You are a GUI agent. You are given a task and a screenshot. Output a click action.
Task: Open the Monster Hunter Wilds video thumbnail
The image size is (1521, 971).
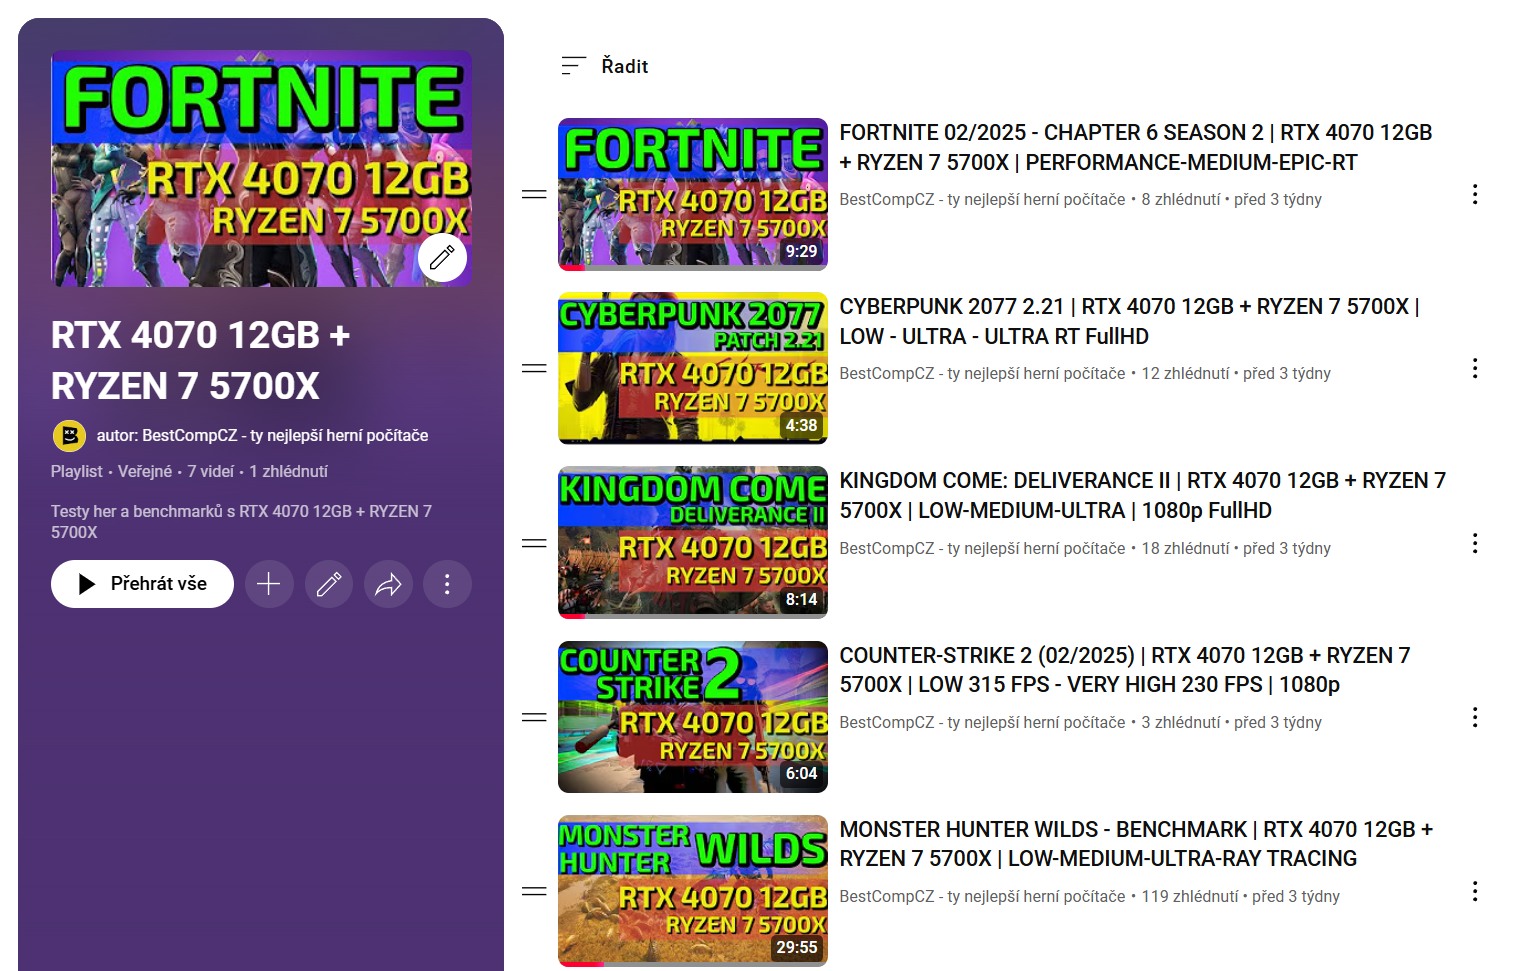693,891
